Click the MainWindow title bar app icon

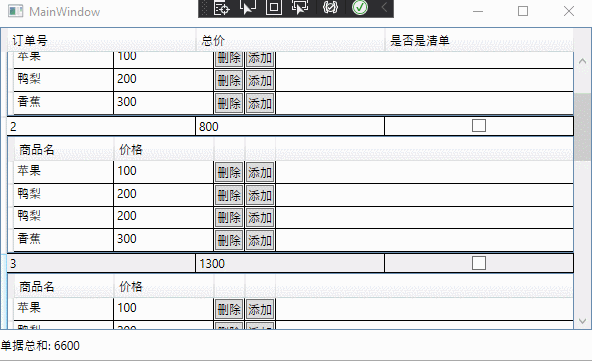pyautogui.click(x=15, y=11)
